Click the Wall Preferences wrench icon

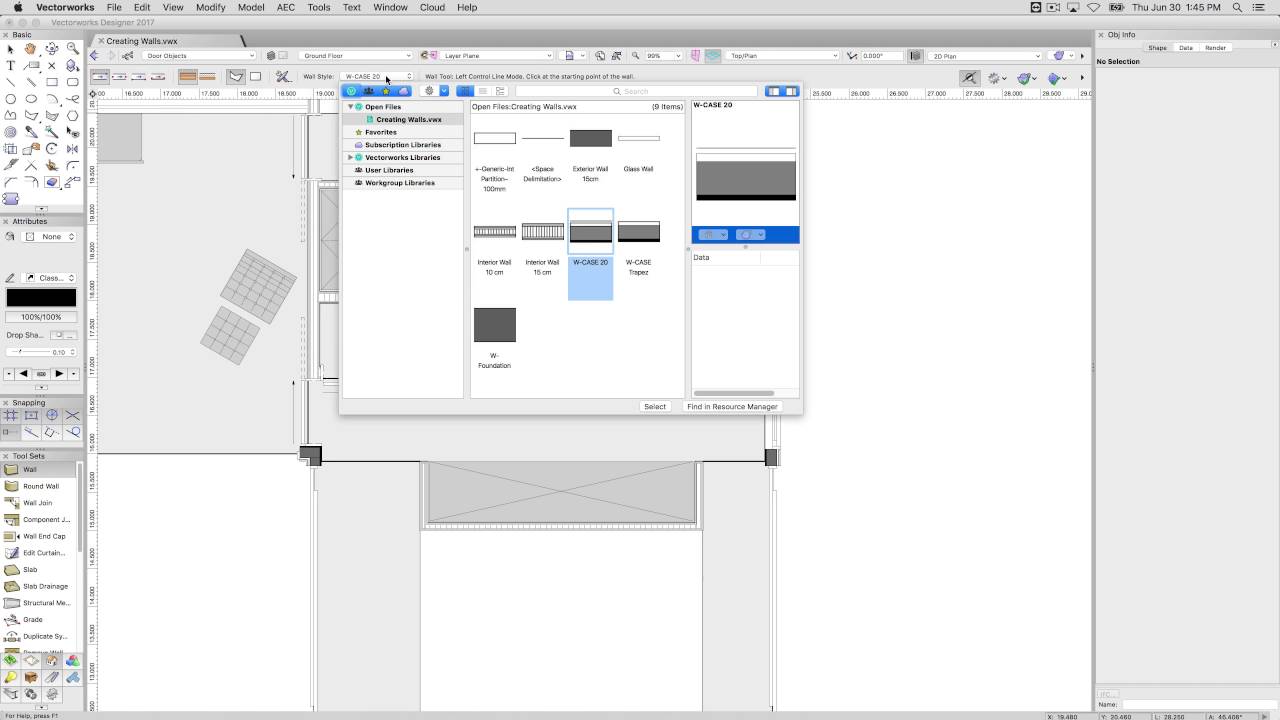[x=284, y=76]
